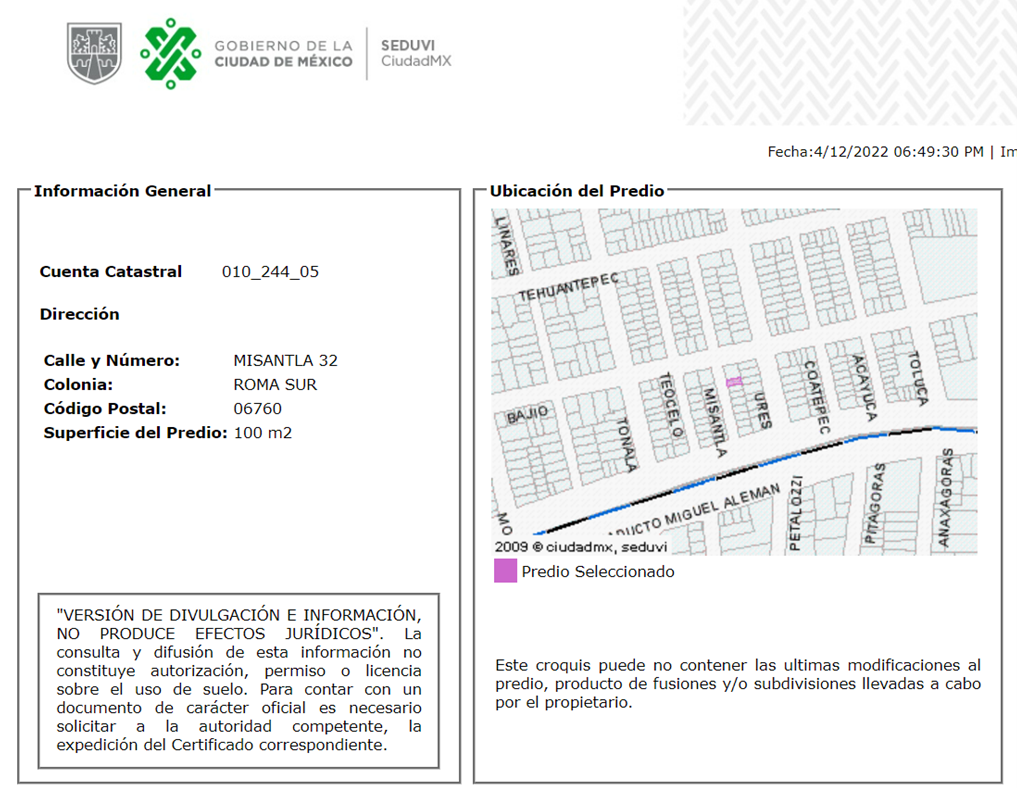This screenshot has height=788, width=1017.
Task: Select the Colonia value ROMA SUR
Action: coord(275,385)
